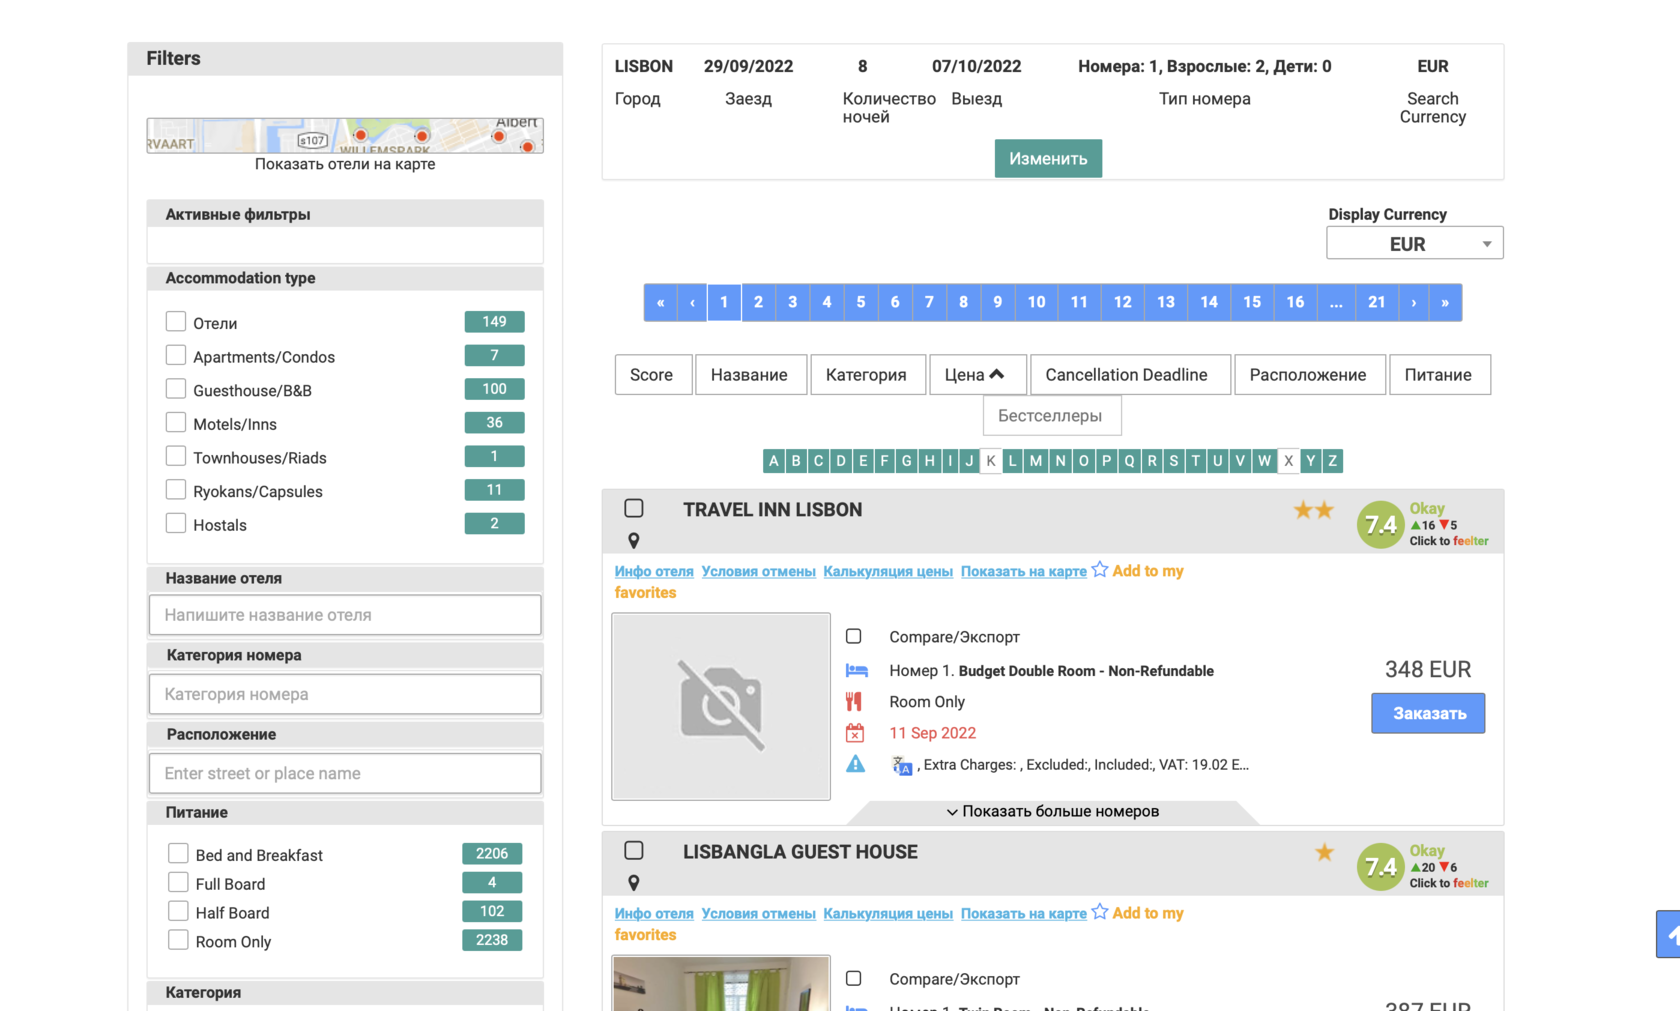This screenshot has height=1011, width=1680.
Task: Click favorites star icon for Lisbangla Guest House
Action: pos(1100,911)
